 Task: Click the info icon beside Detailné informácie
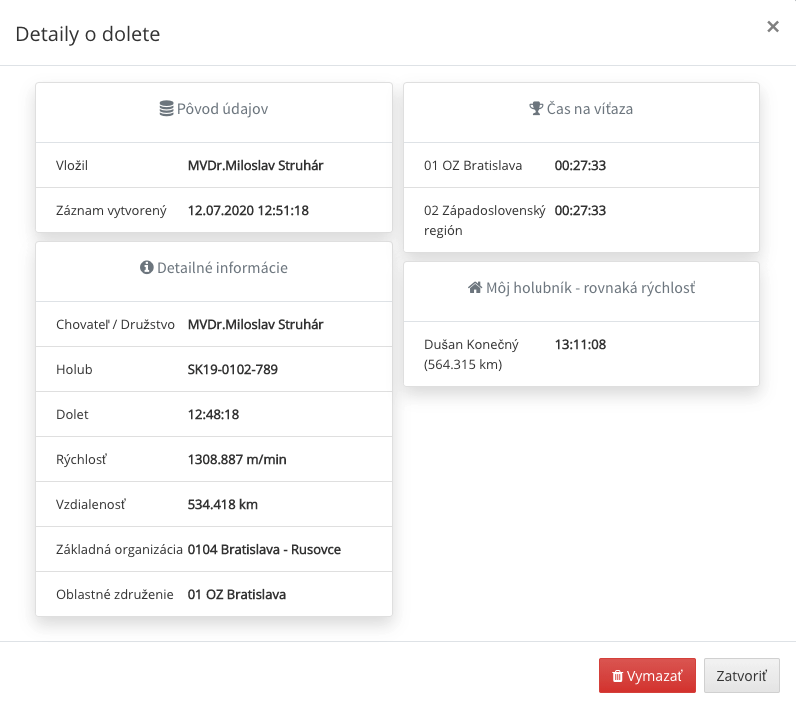click(x=147, y=267)
